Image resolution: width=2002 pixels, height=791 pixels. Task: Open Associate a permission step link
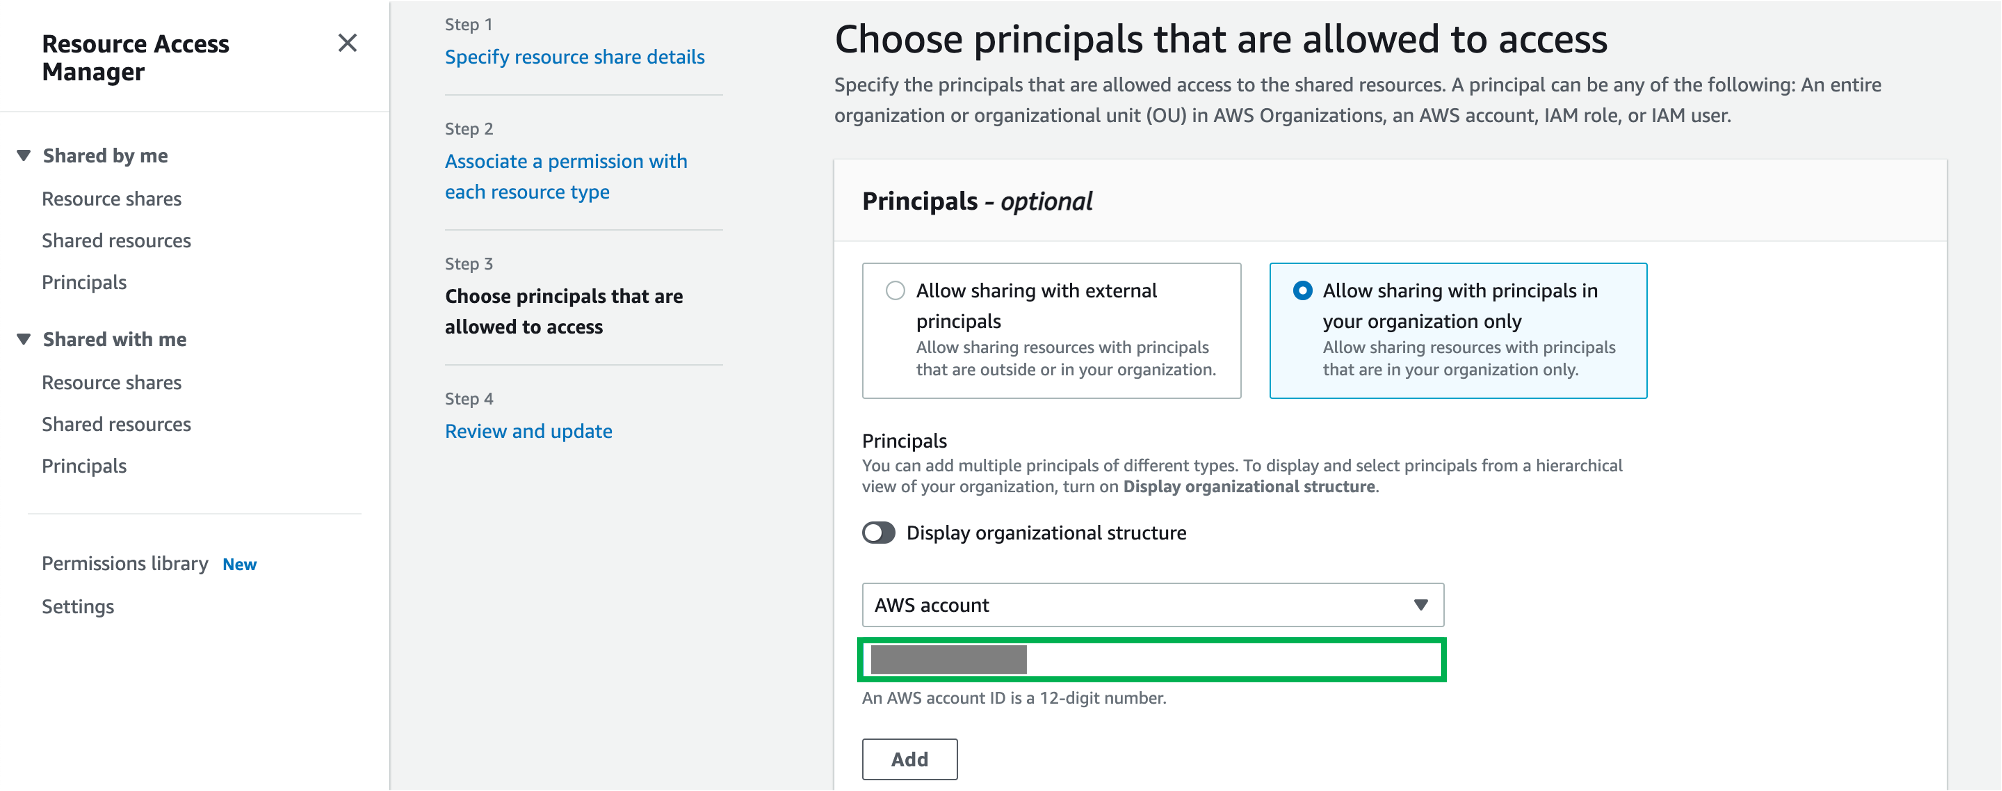[566, 176]
